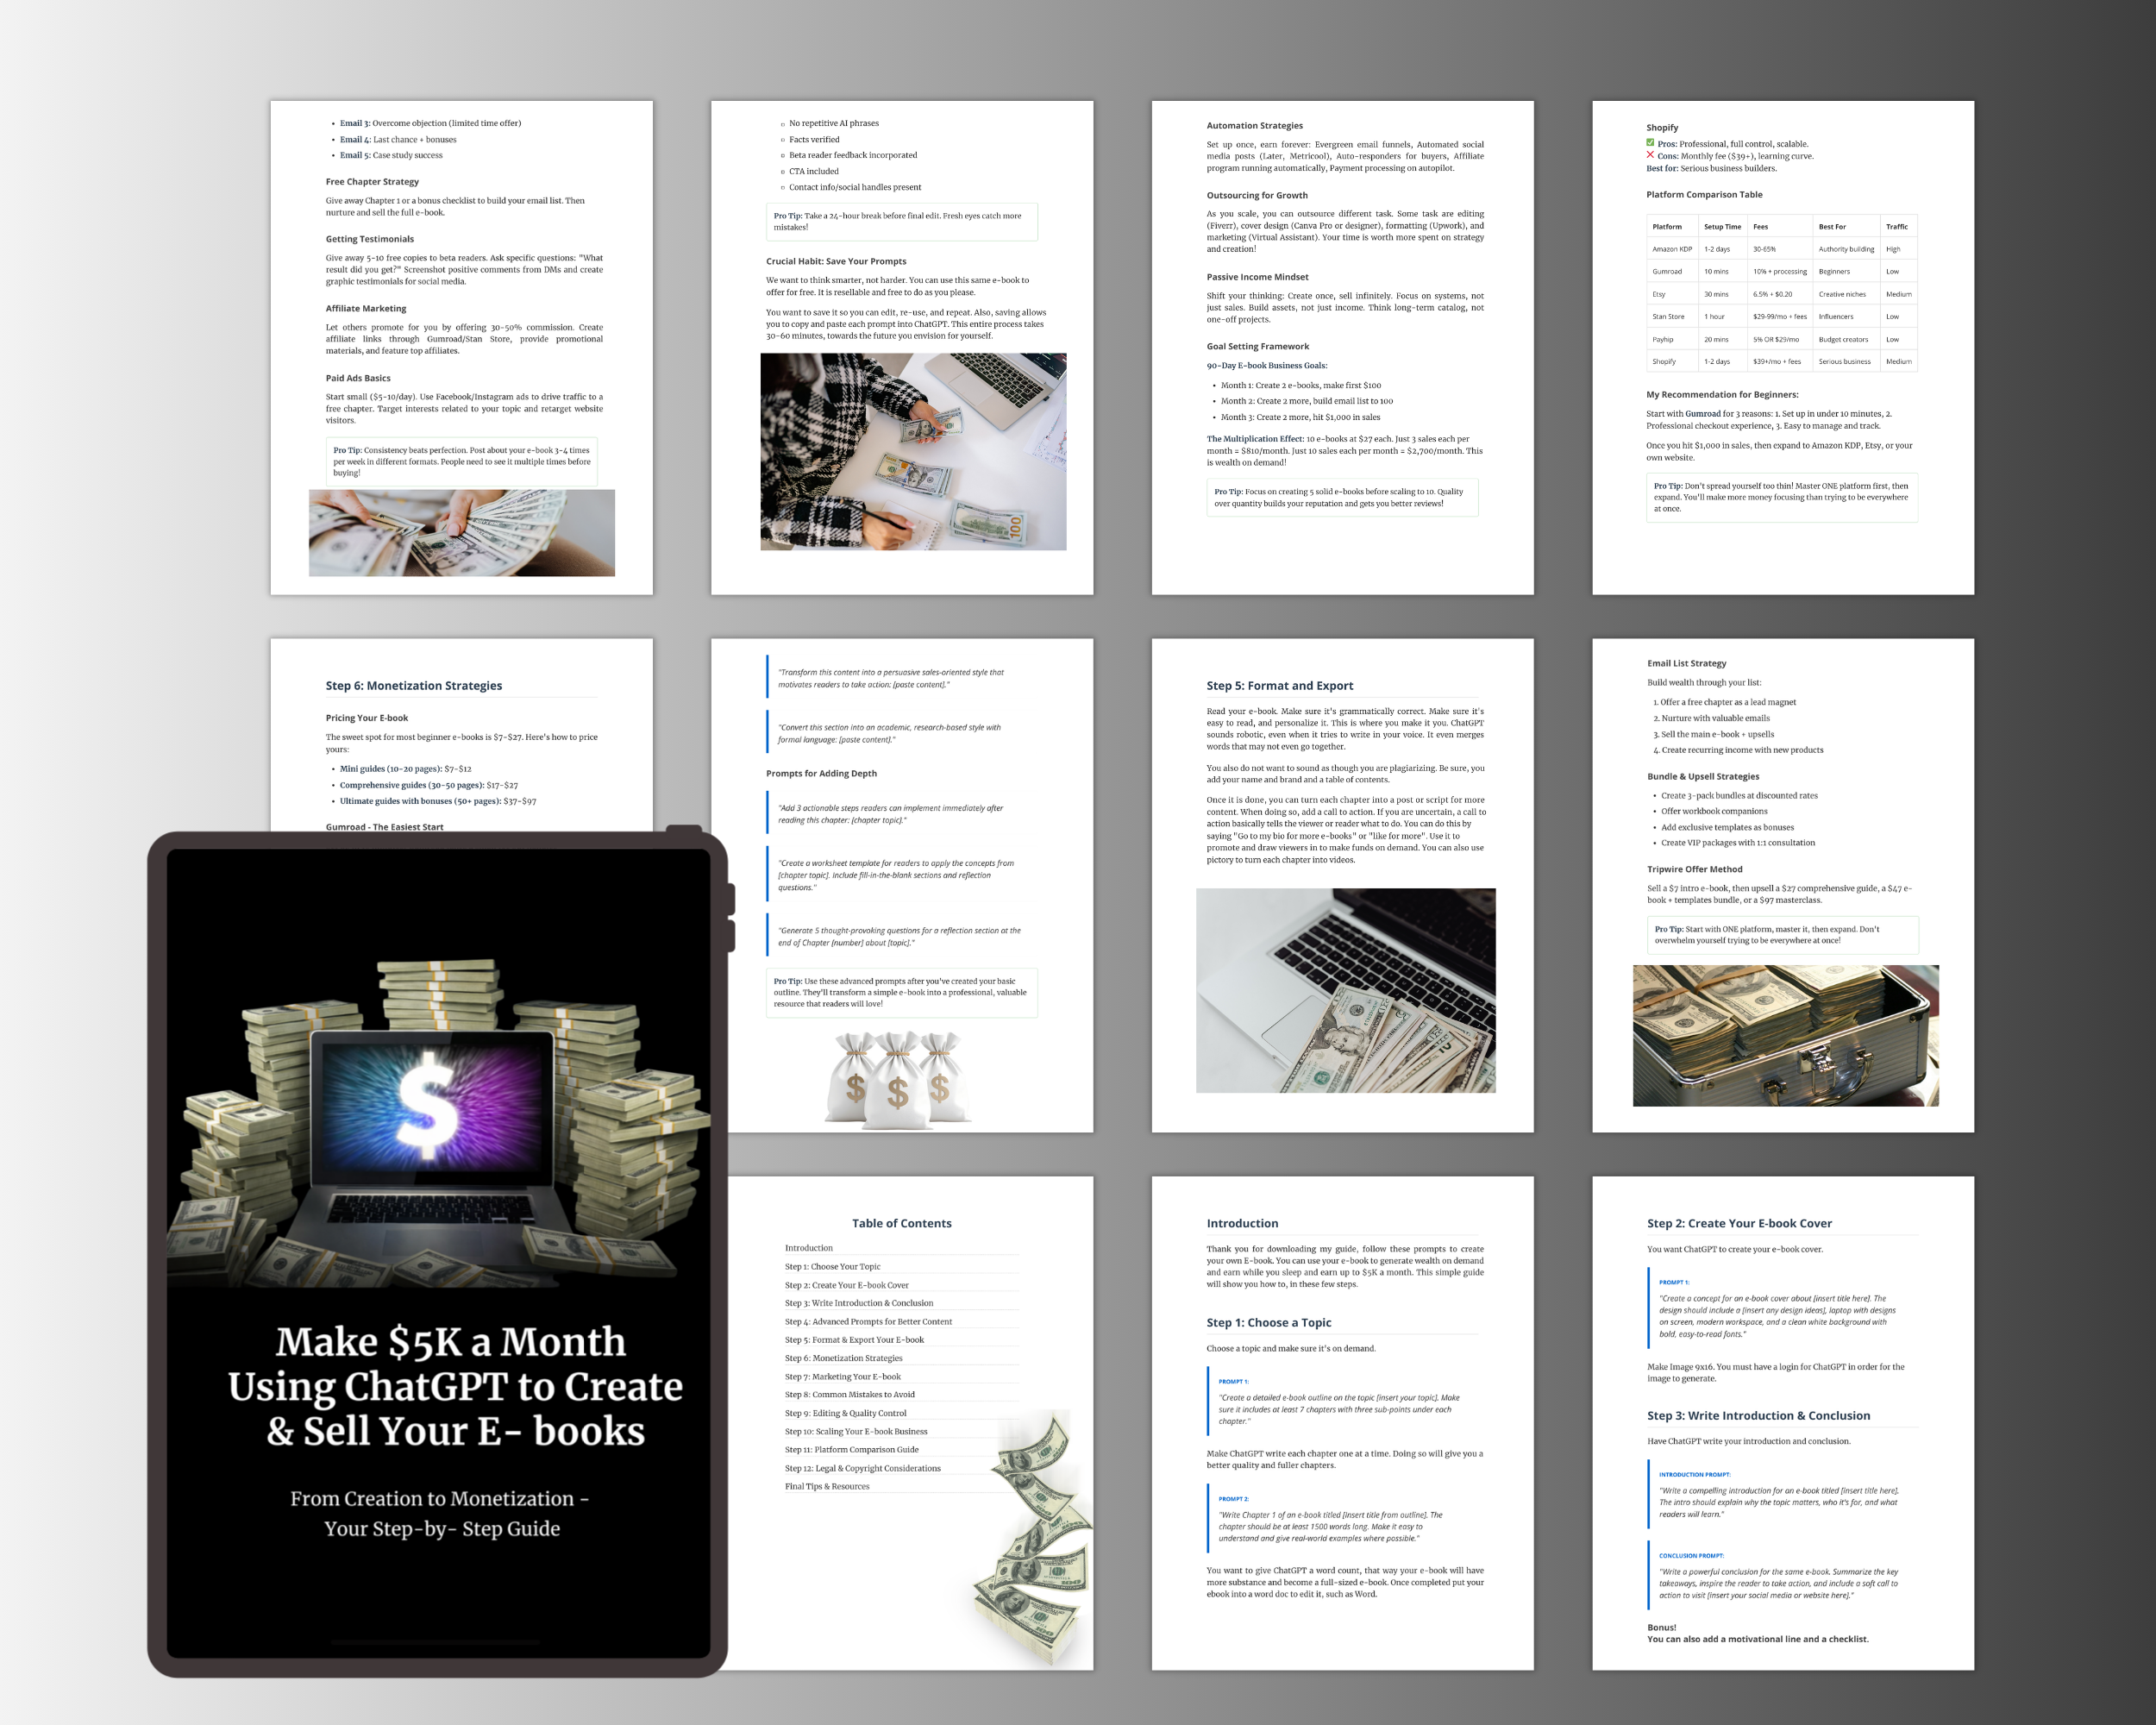Click 'Crucial Habit: Save Your Prompts' heading

click(x=836, y=261)
